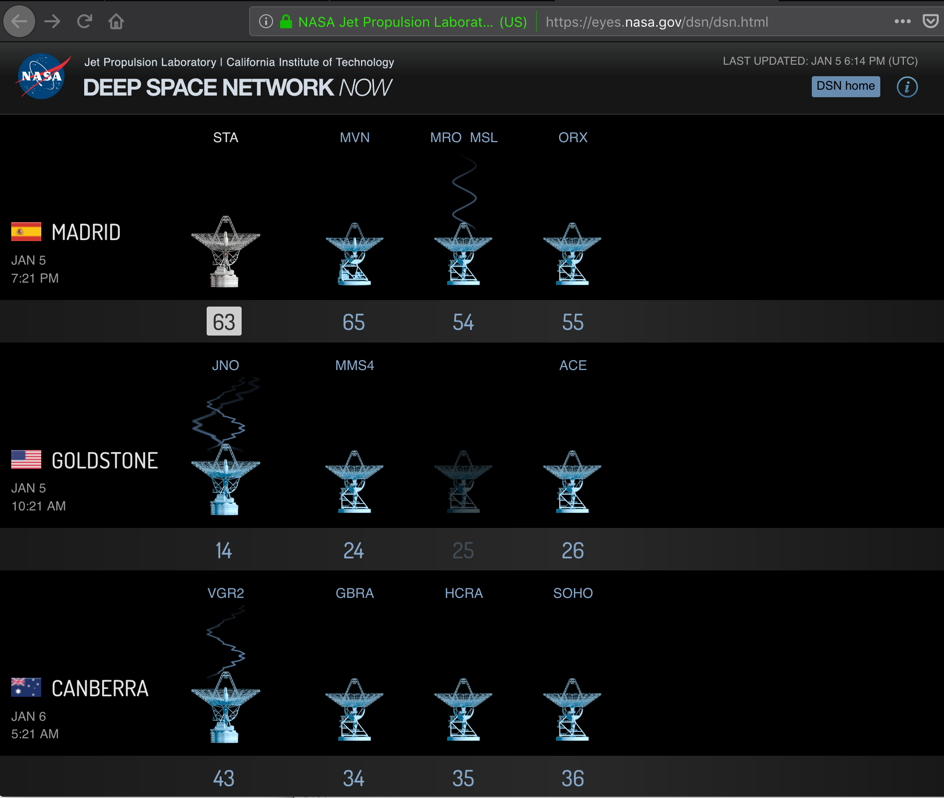Click the GBRA spacecraft label
This screenshot has width=944, height=798.
pyautogui.click(x=354, y=593)
